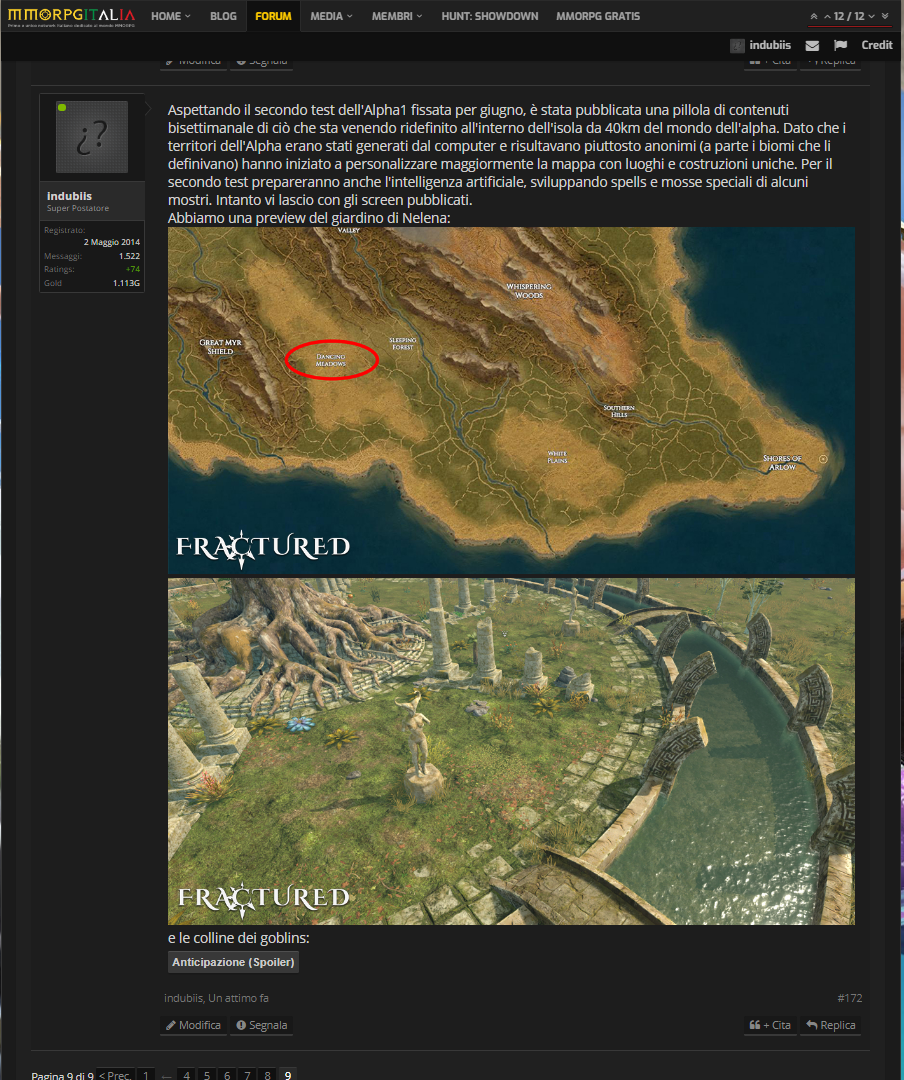Open the Credit link

(876, 45)
